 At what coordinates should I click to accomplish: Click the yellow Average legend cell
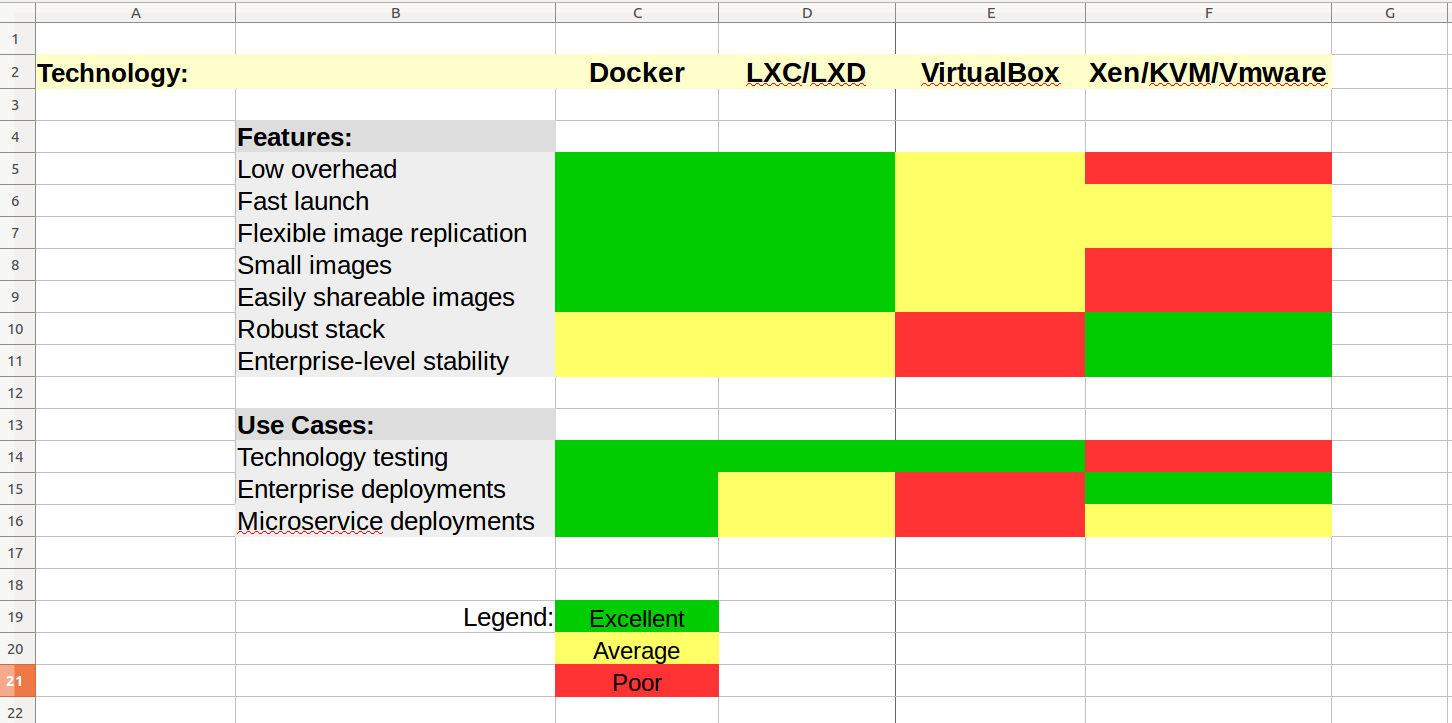pos(637,650)
